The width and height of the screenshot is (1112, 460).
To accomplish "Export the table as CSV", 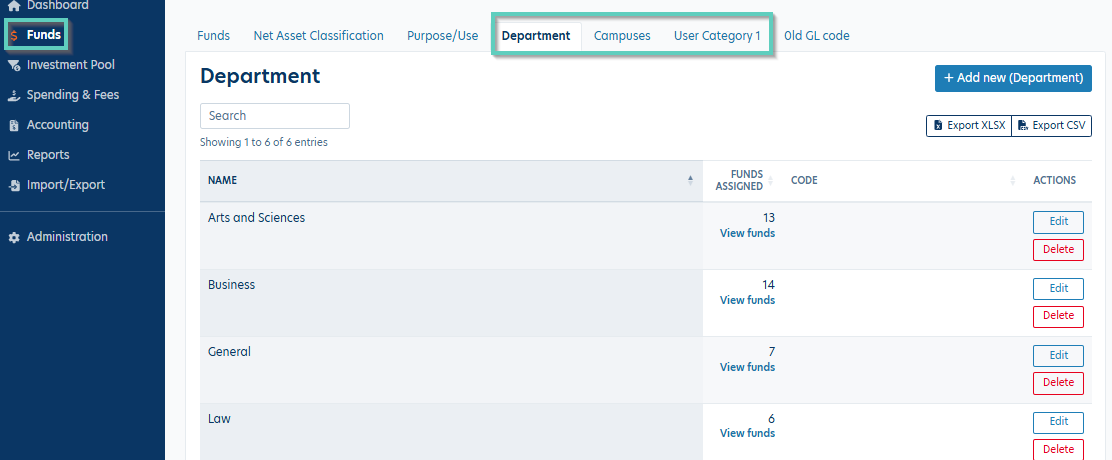I will [x=1052, y=125].
